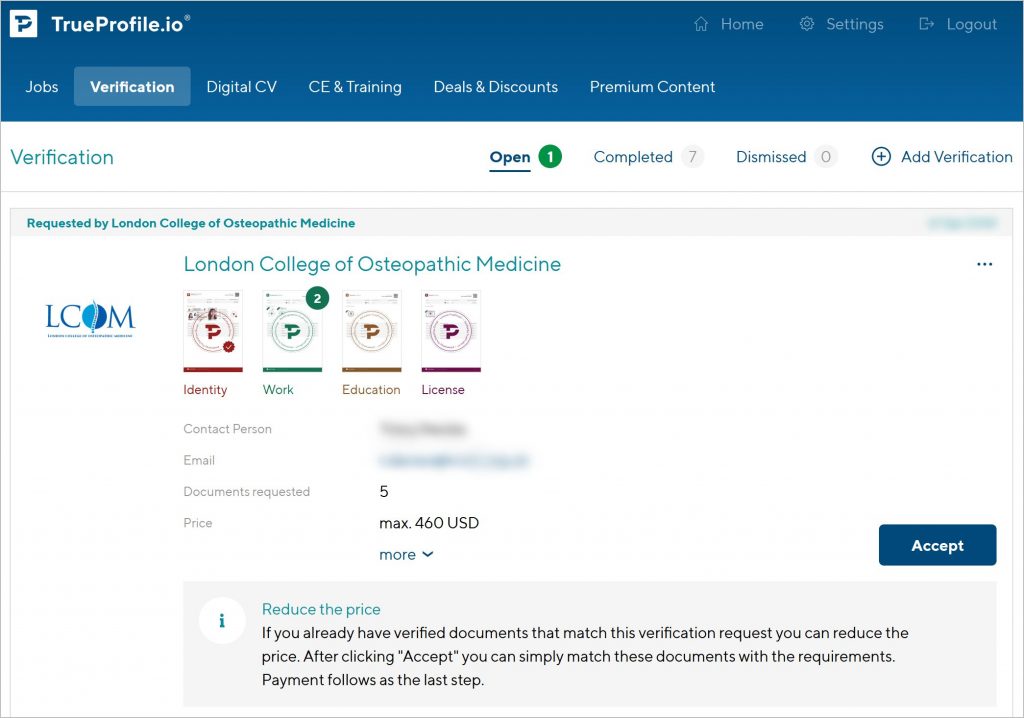Click the Documents requested label

click(247, 491)
